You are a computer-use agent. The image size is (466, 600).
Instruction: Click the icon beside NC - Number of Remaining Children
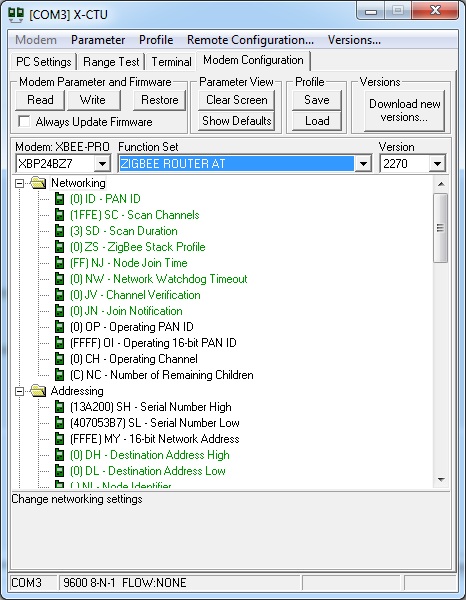tap(59, 375)
